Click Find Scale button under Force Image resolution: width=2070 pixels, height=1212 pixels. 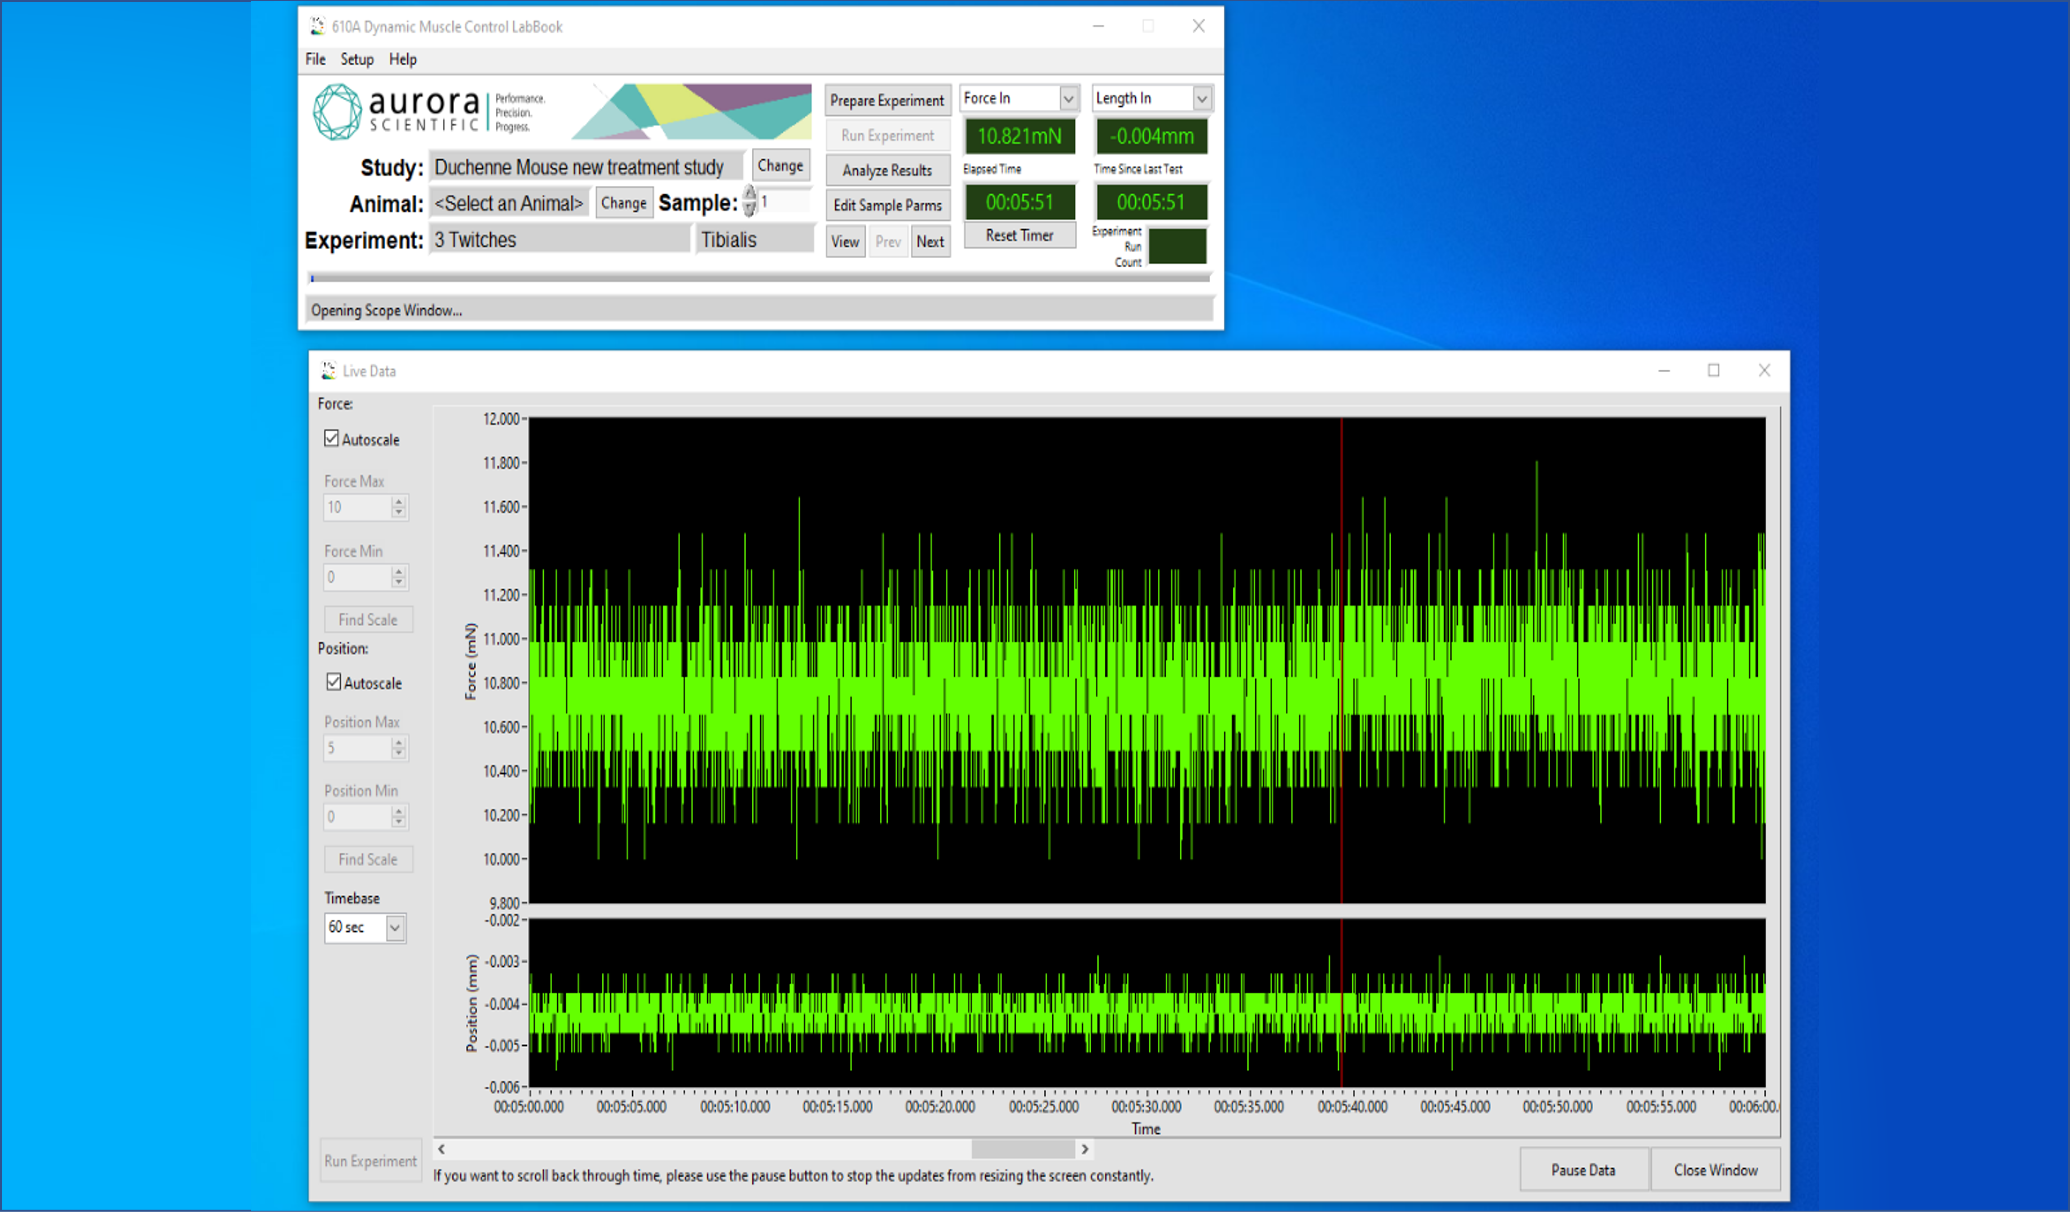click(368, 620)
